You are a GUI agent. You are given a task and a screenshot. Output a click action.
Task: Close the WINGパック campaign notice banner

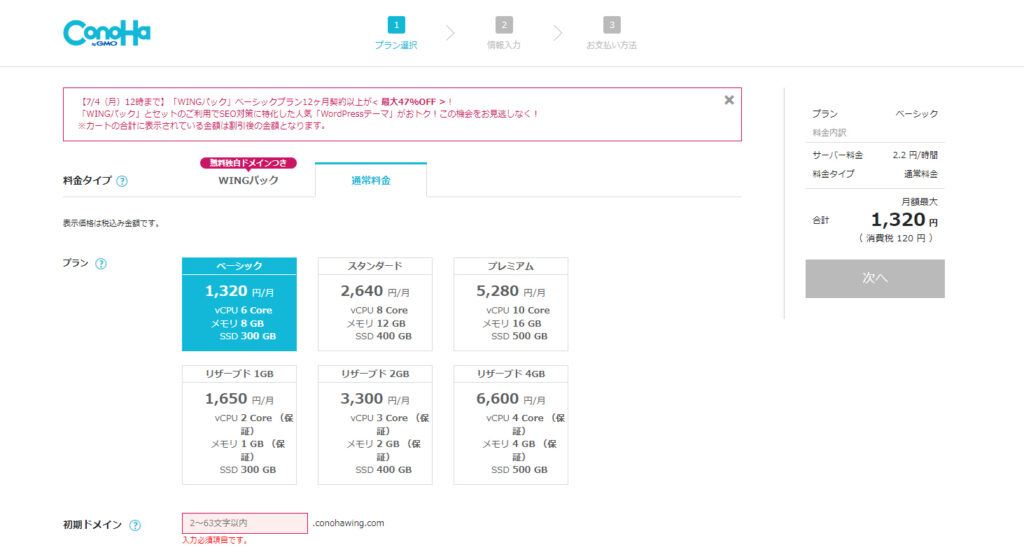(729, 100)
